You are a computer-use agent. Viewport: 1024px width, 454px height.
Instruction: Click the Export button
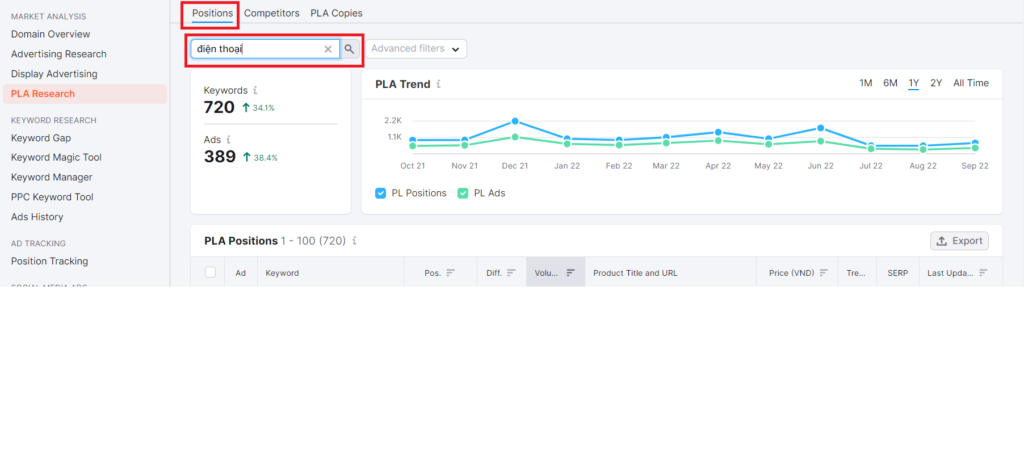(x=959, y=241)
